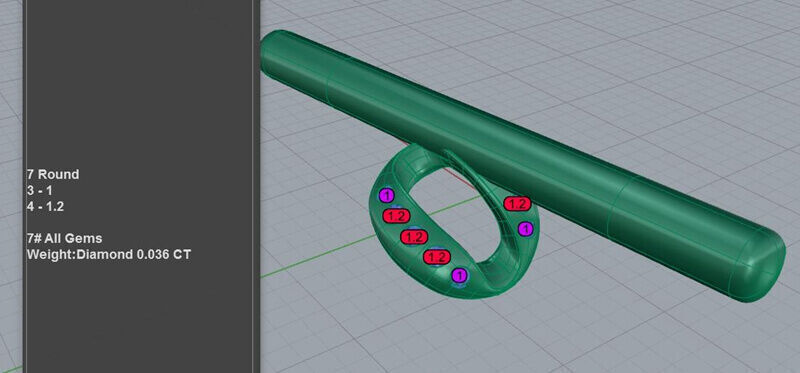Pick the topmost purple 1 tag on ring front
800x373 pixels.
click(386, 195)
